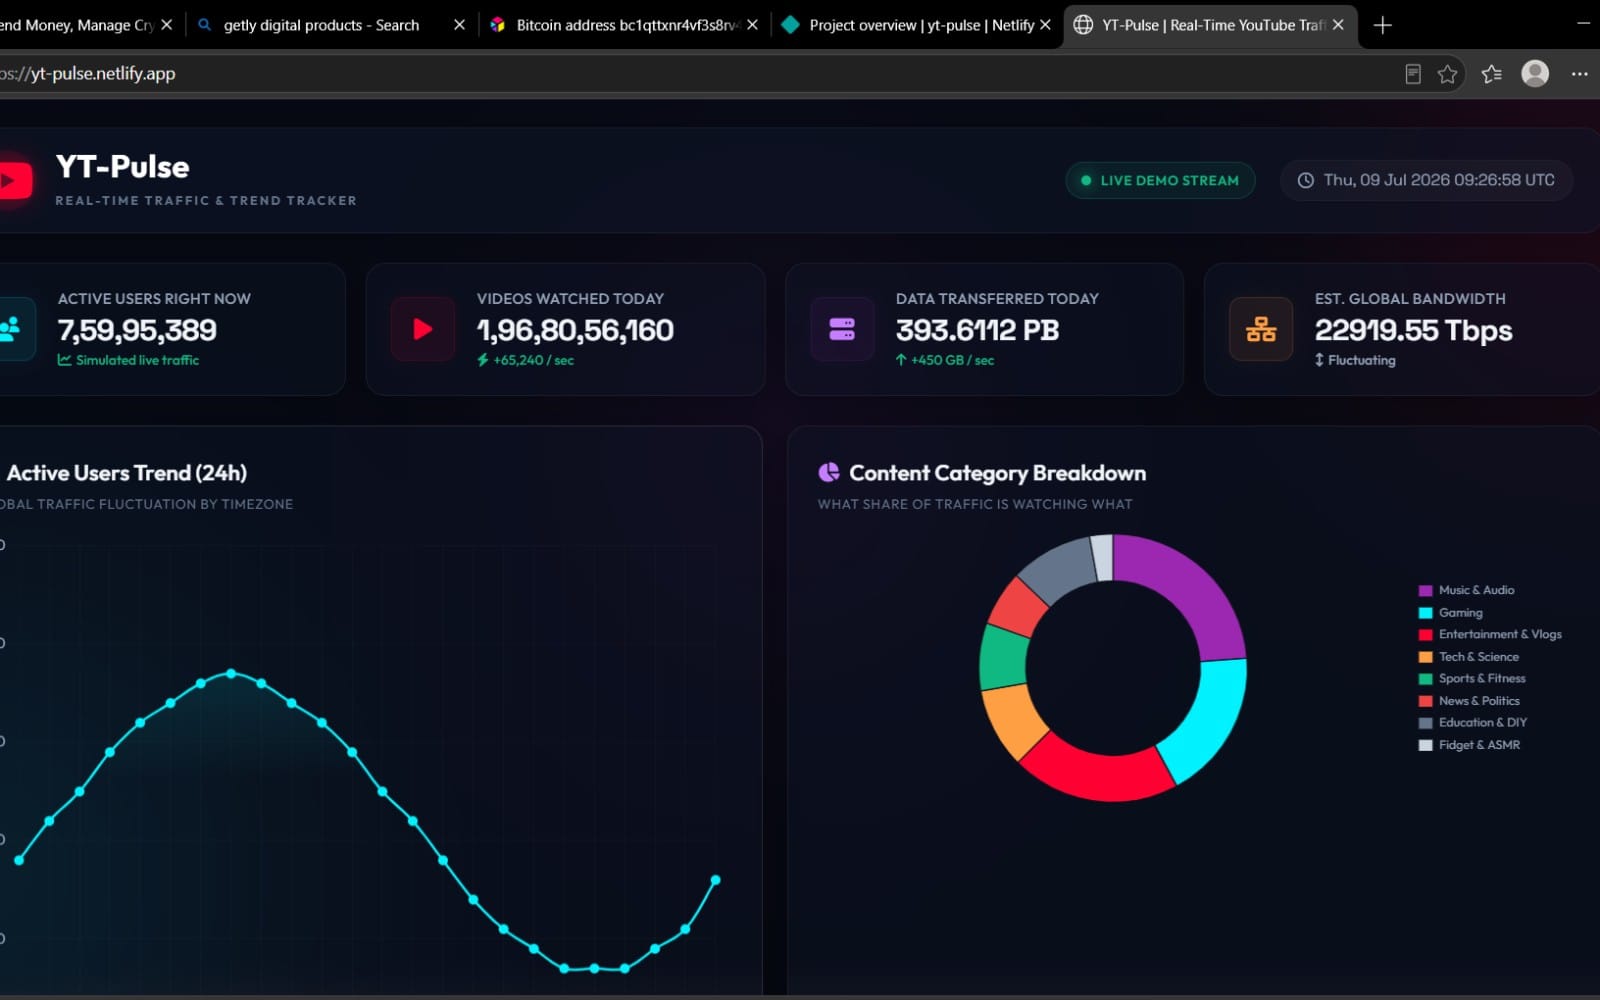
Task: Add this page to favorites with star icon
Action: click(x=1447, y=74)
